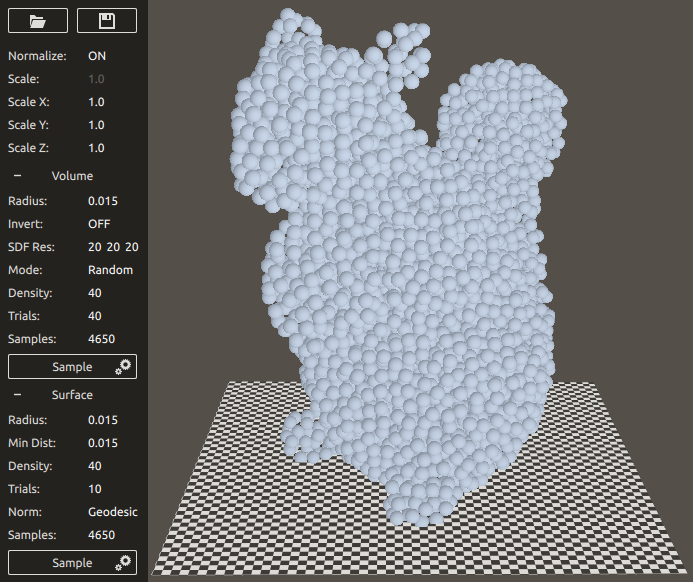Click the sampled sphere model in viewport
The image size is (693, 582).
(x=398, y=265)
